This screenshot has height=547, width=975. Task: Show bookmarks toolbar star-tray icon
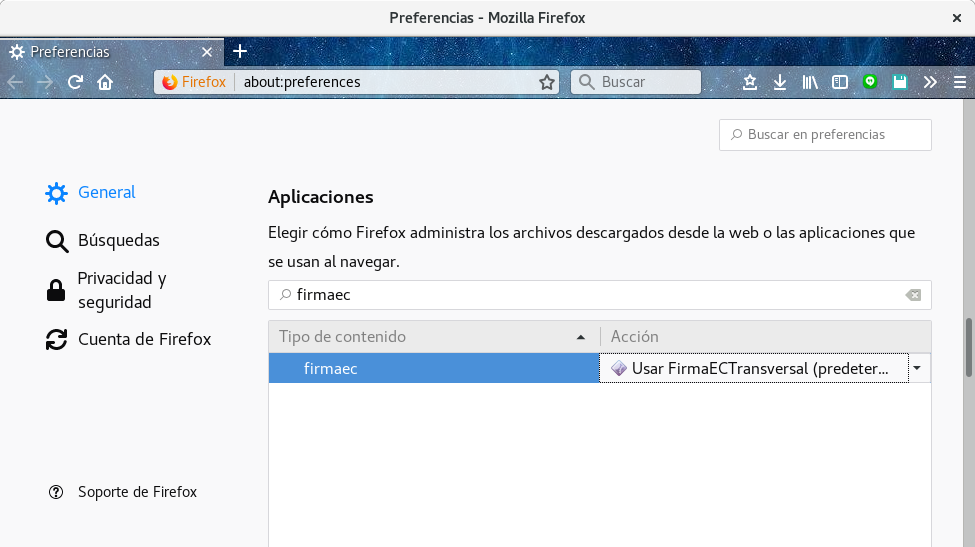click(750, 82)
